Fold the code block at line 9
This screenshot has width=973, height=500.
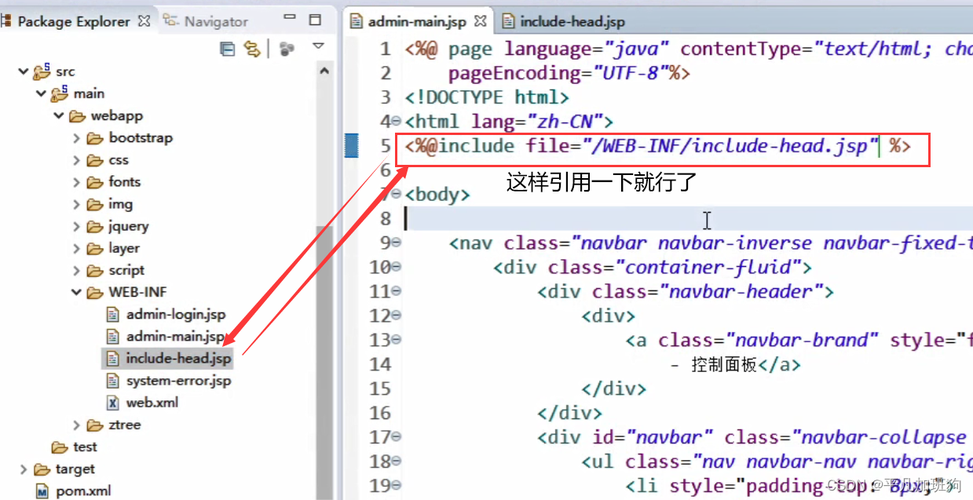(x=397, y=243)
